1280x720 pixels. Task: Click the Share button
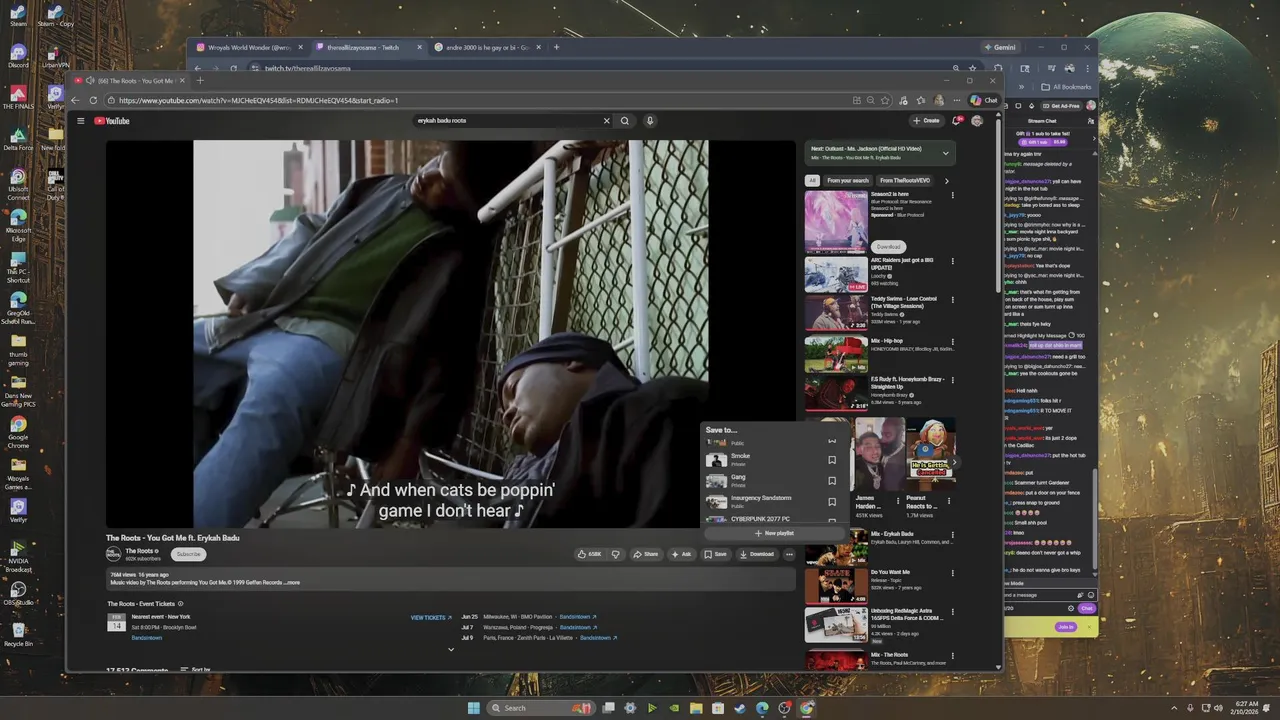pos(645,554)
